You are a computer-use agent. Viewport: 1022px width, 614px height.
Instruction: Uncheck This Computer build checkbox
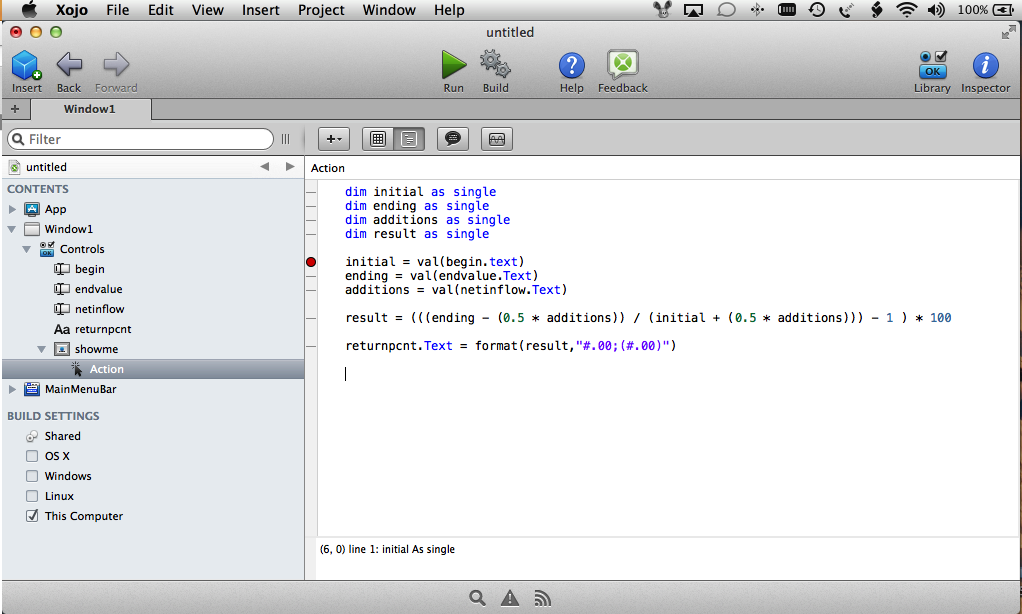[x=32, y=516]
